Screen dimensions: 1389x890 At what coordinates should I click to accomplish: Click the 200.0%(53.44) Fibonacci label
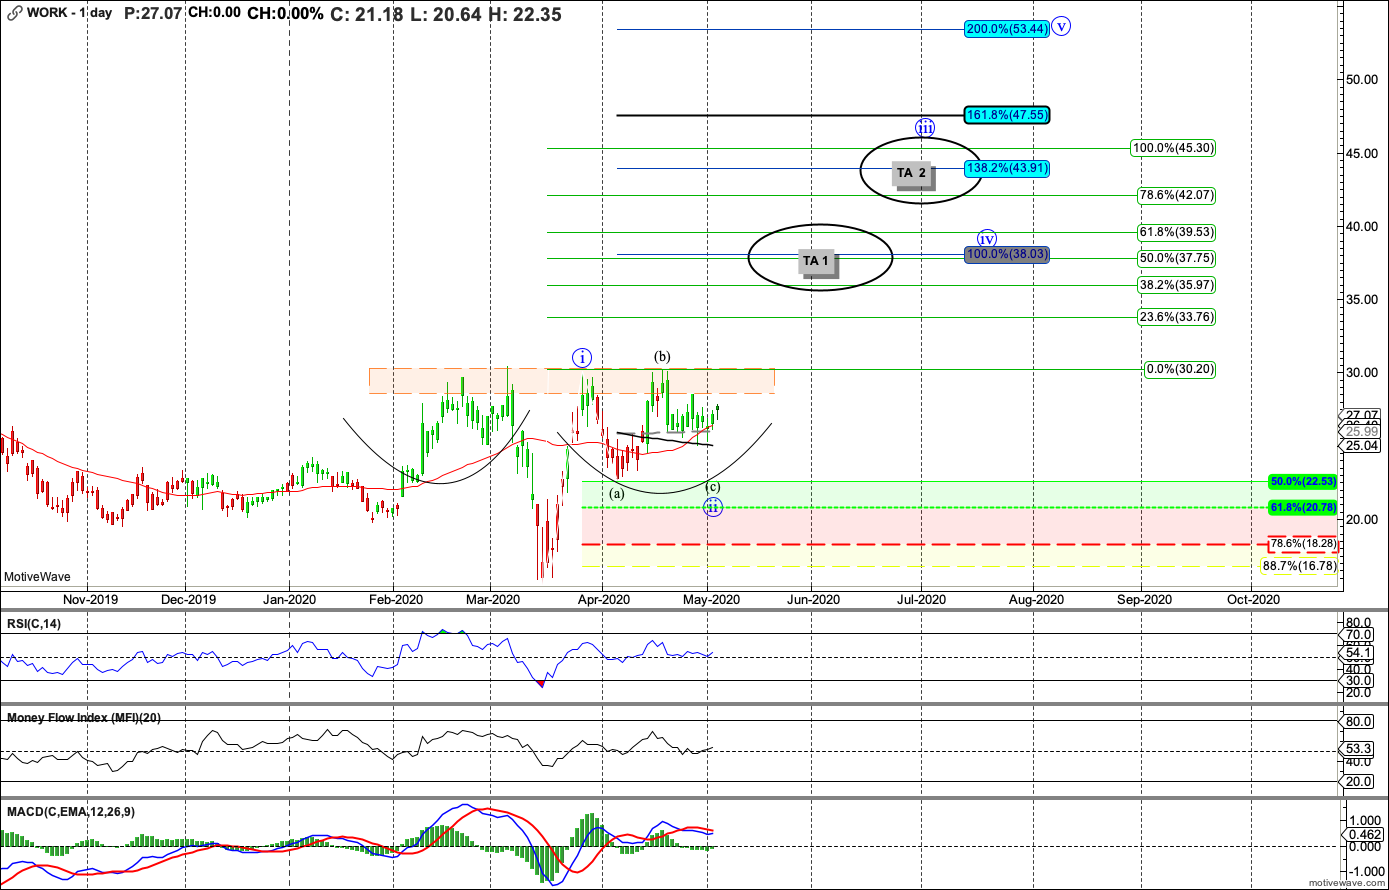(x=1007, y=29)
